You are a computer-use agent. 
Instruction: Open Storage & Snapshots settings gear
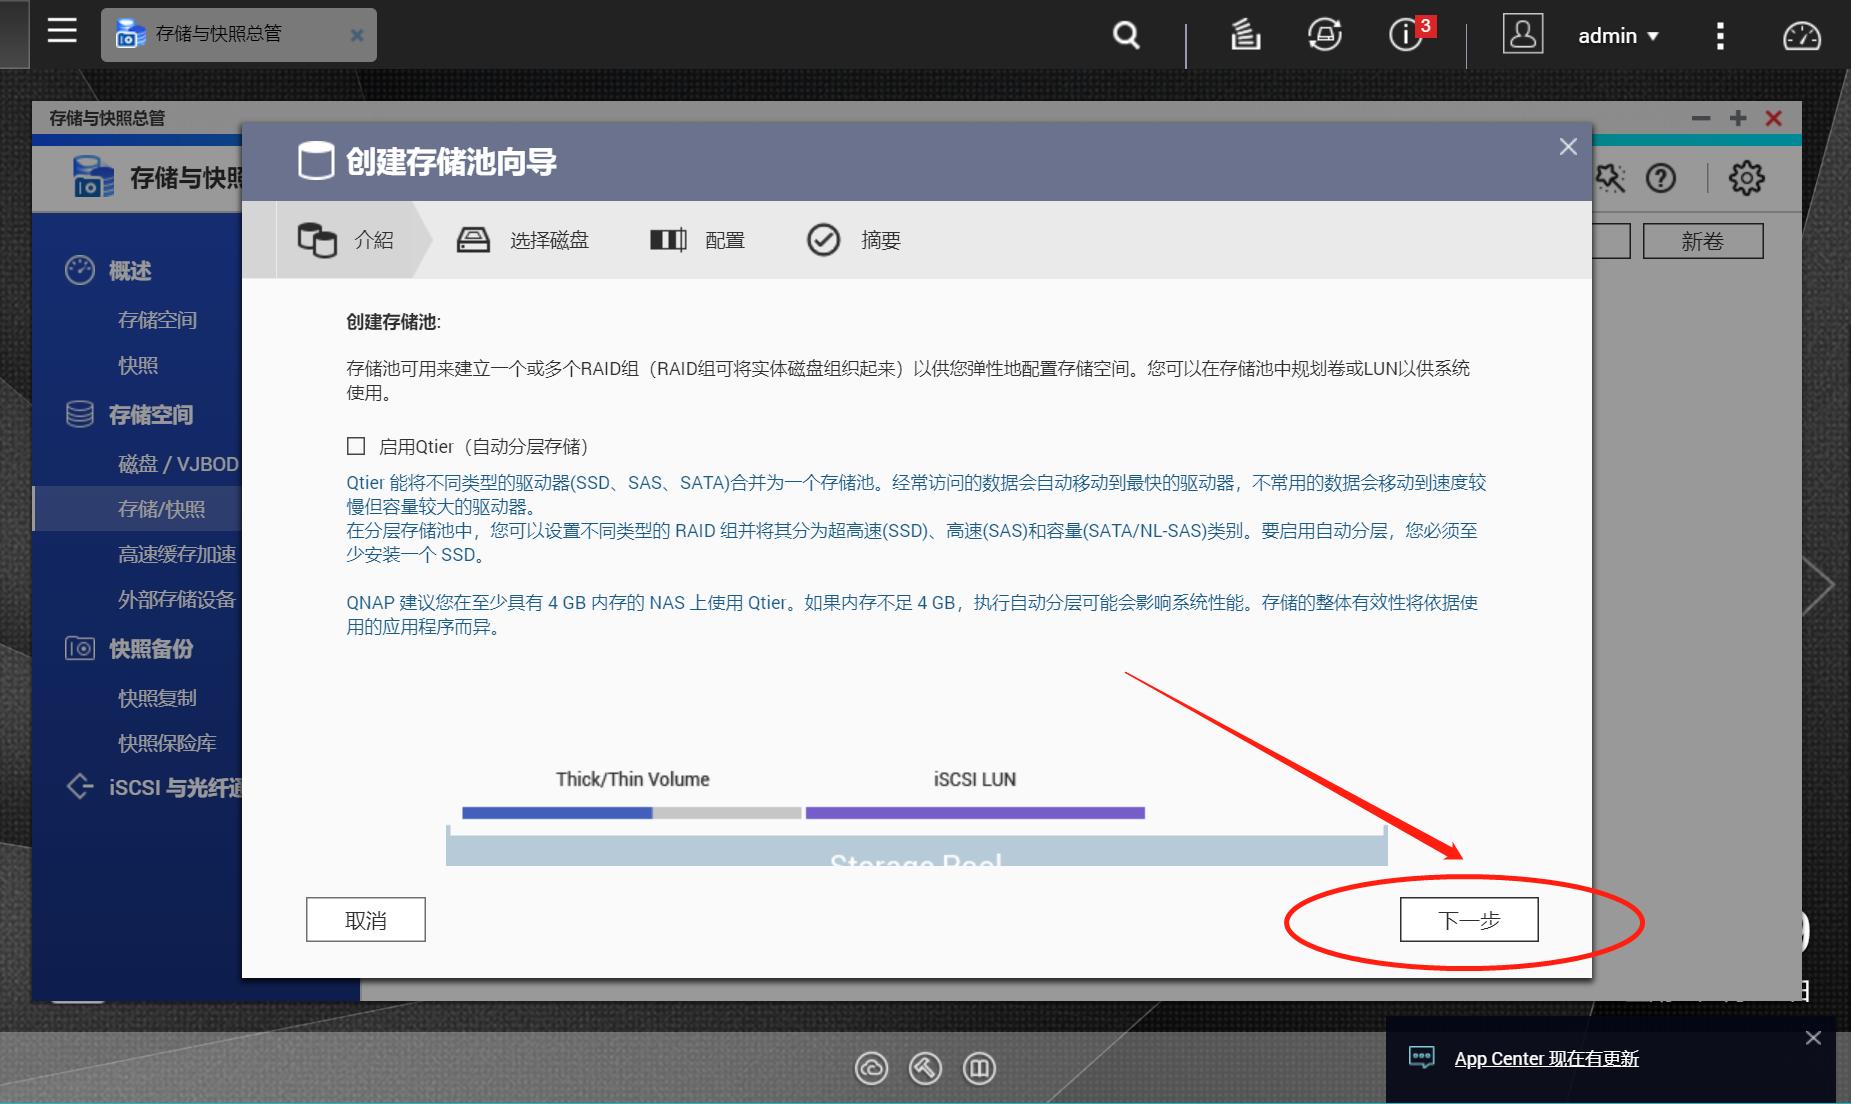pos(1745,178)
